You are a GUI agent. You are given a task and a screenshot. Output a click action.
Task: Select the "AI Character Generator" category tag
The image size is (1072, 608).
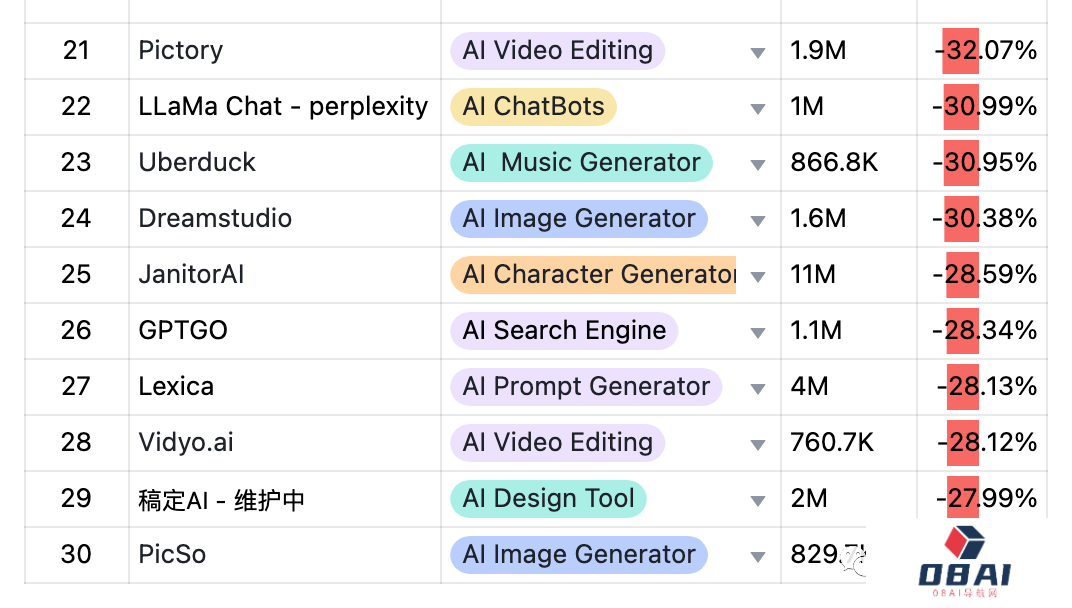[593, 275]
